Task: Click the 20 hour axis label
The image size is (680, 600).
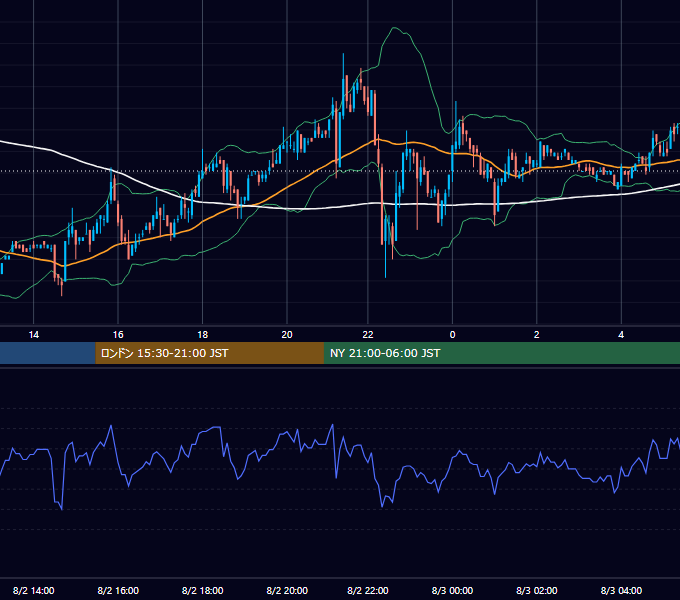Action: [287, 335]
